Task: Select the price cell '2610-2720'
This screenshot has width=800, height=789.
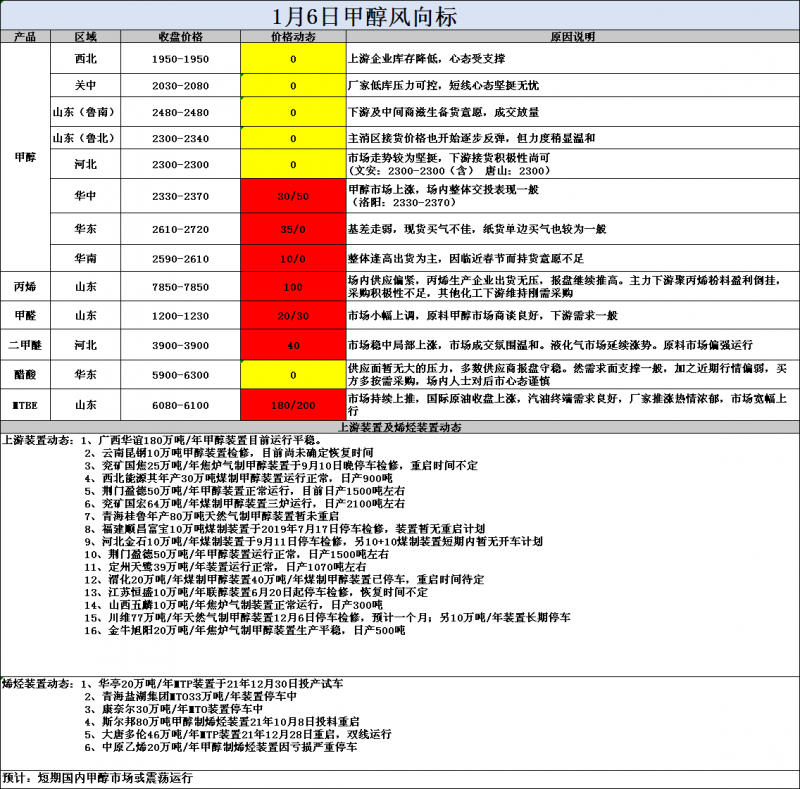Action: [180, 229]
